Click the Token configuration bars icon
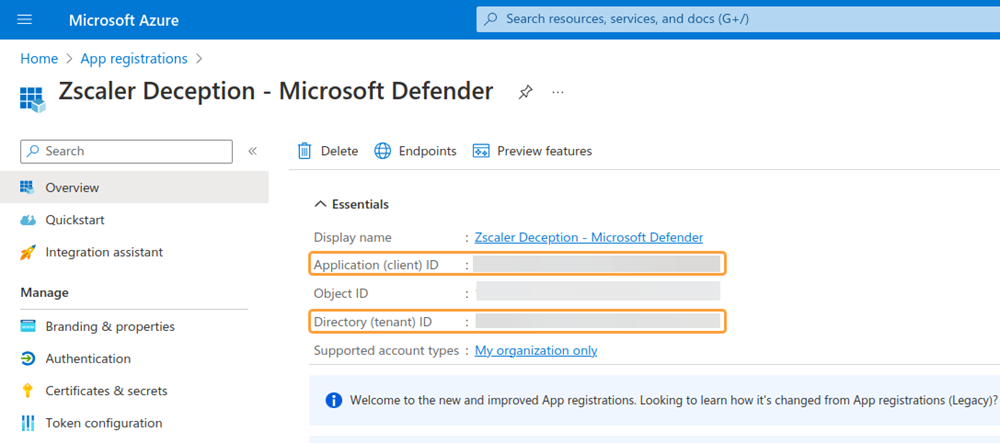Viewport: 1000px width, 443px height. (27, 423)
